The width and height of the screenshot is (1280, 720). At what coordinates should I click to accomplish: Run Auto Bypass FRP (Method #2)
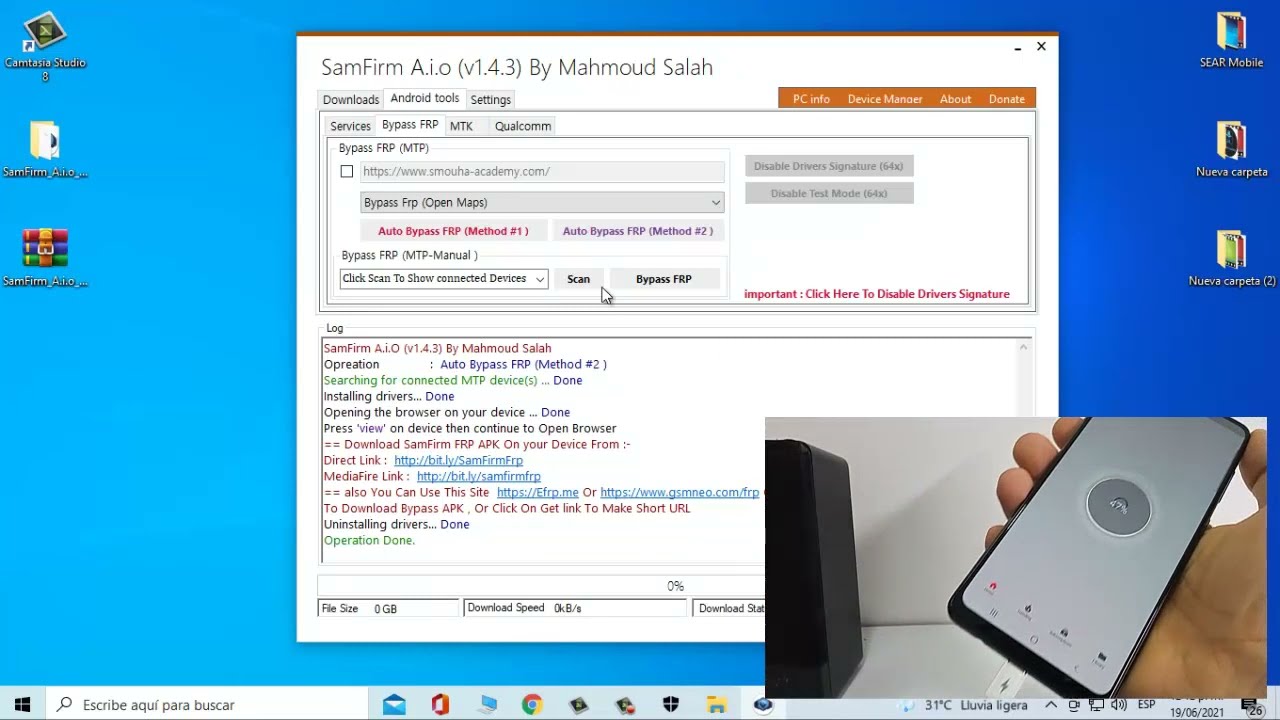pyautogui.click(x=638, y=231)
